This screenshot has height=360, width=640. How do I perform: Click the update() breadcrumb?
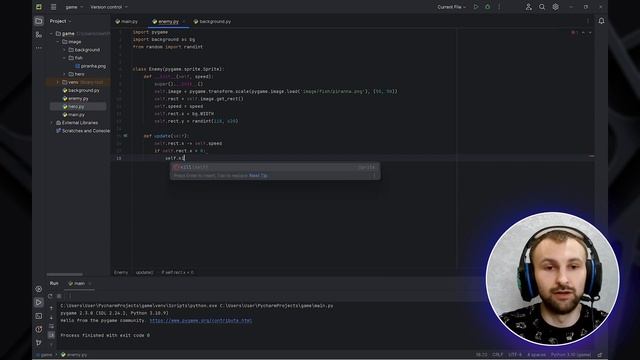[144, 272]
